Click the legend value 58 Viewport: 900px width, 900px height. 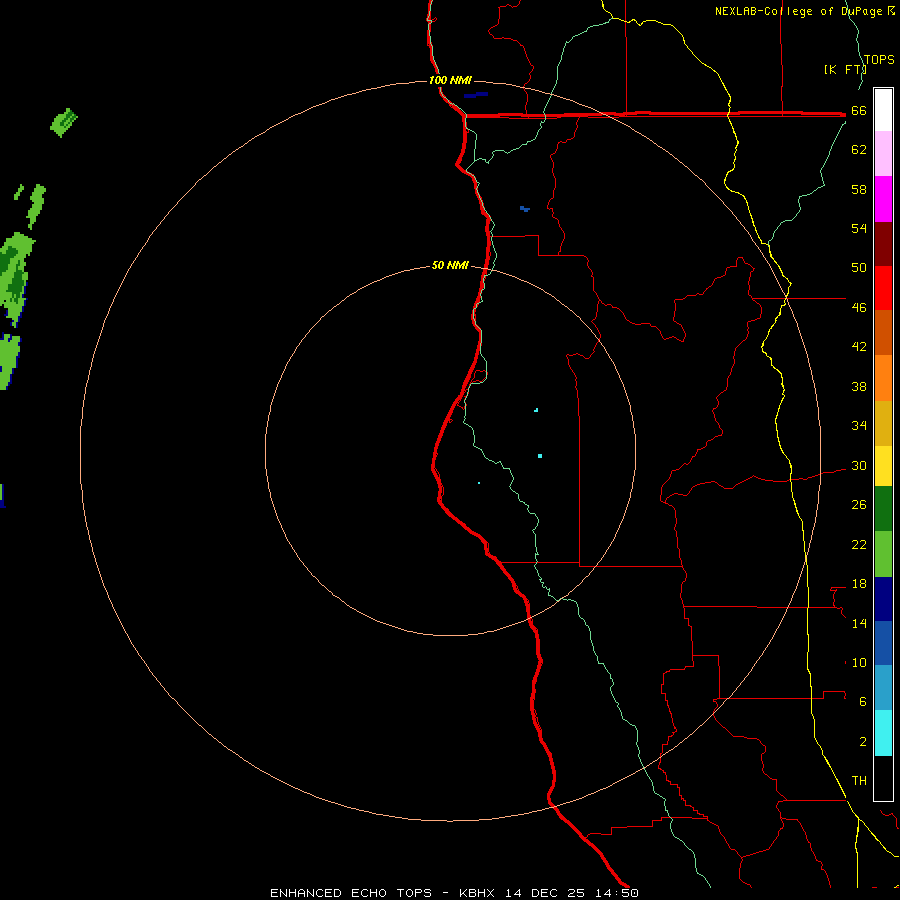click(859, 189)
